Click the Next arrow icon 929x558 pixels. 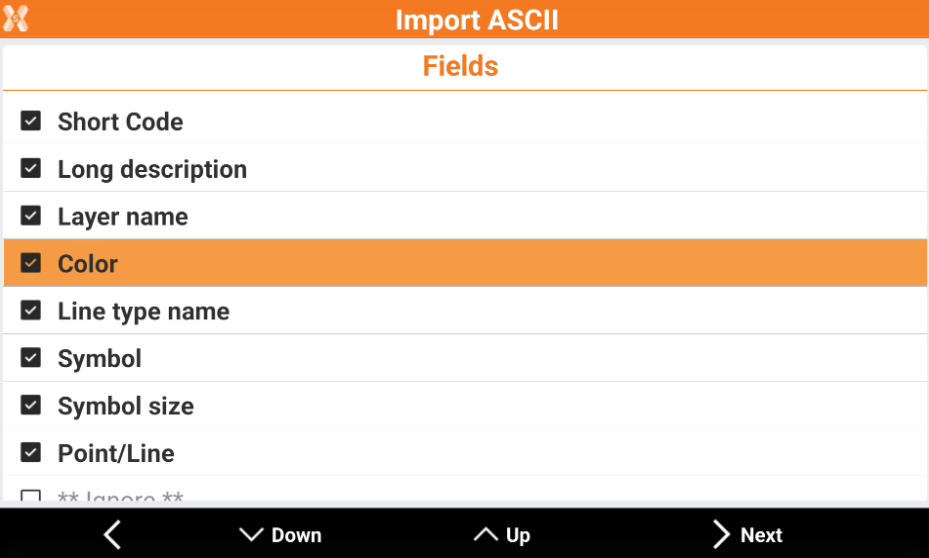[721, 535]
